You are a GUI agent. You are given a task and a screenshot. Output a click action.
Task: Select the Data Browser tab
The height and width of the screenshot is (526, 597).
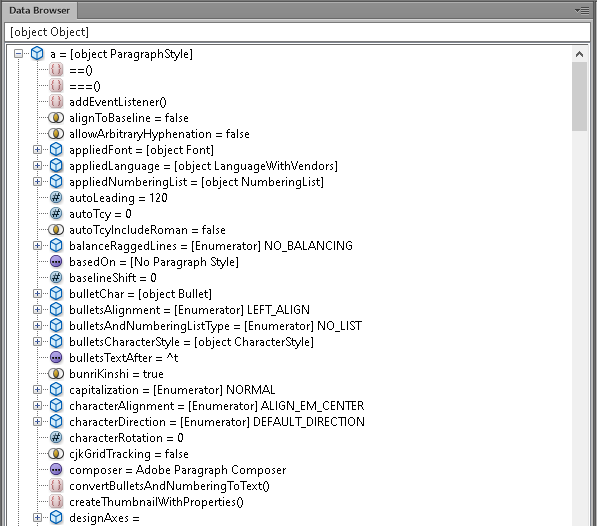(39, 10)
